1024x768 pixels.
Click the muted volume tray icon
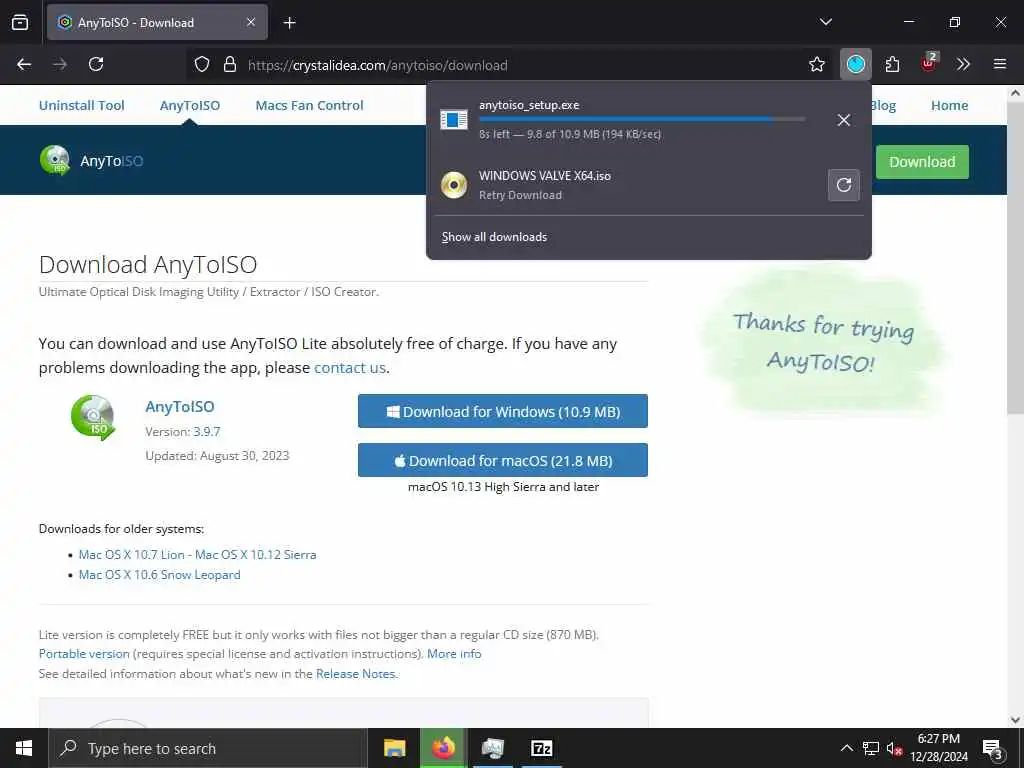click(894, 748)
